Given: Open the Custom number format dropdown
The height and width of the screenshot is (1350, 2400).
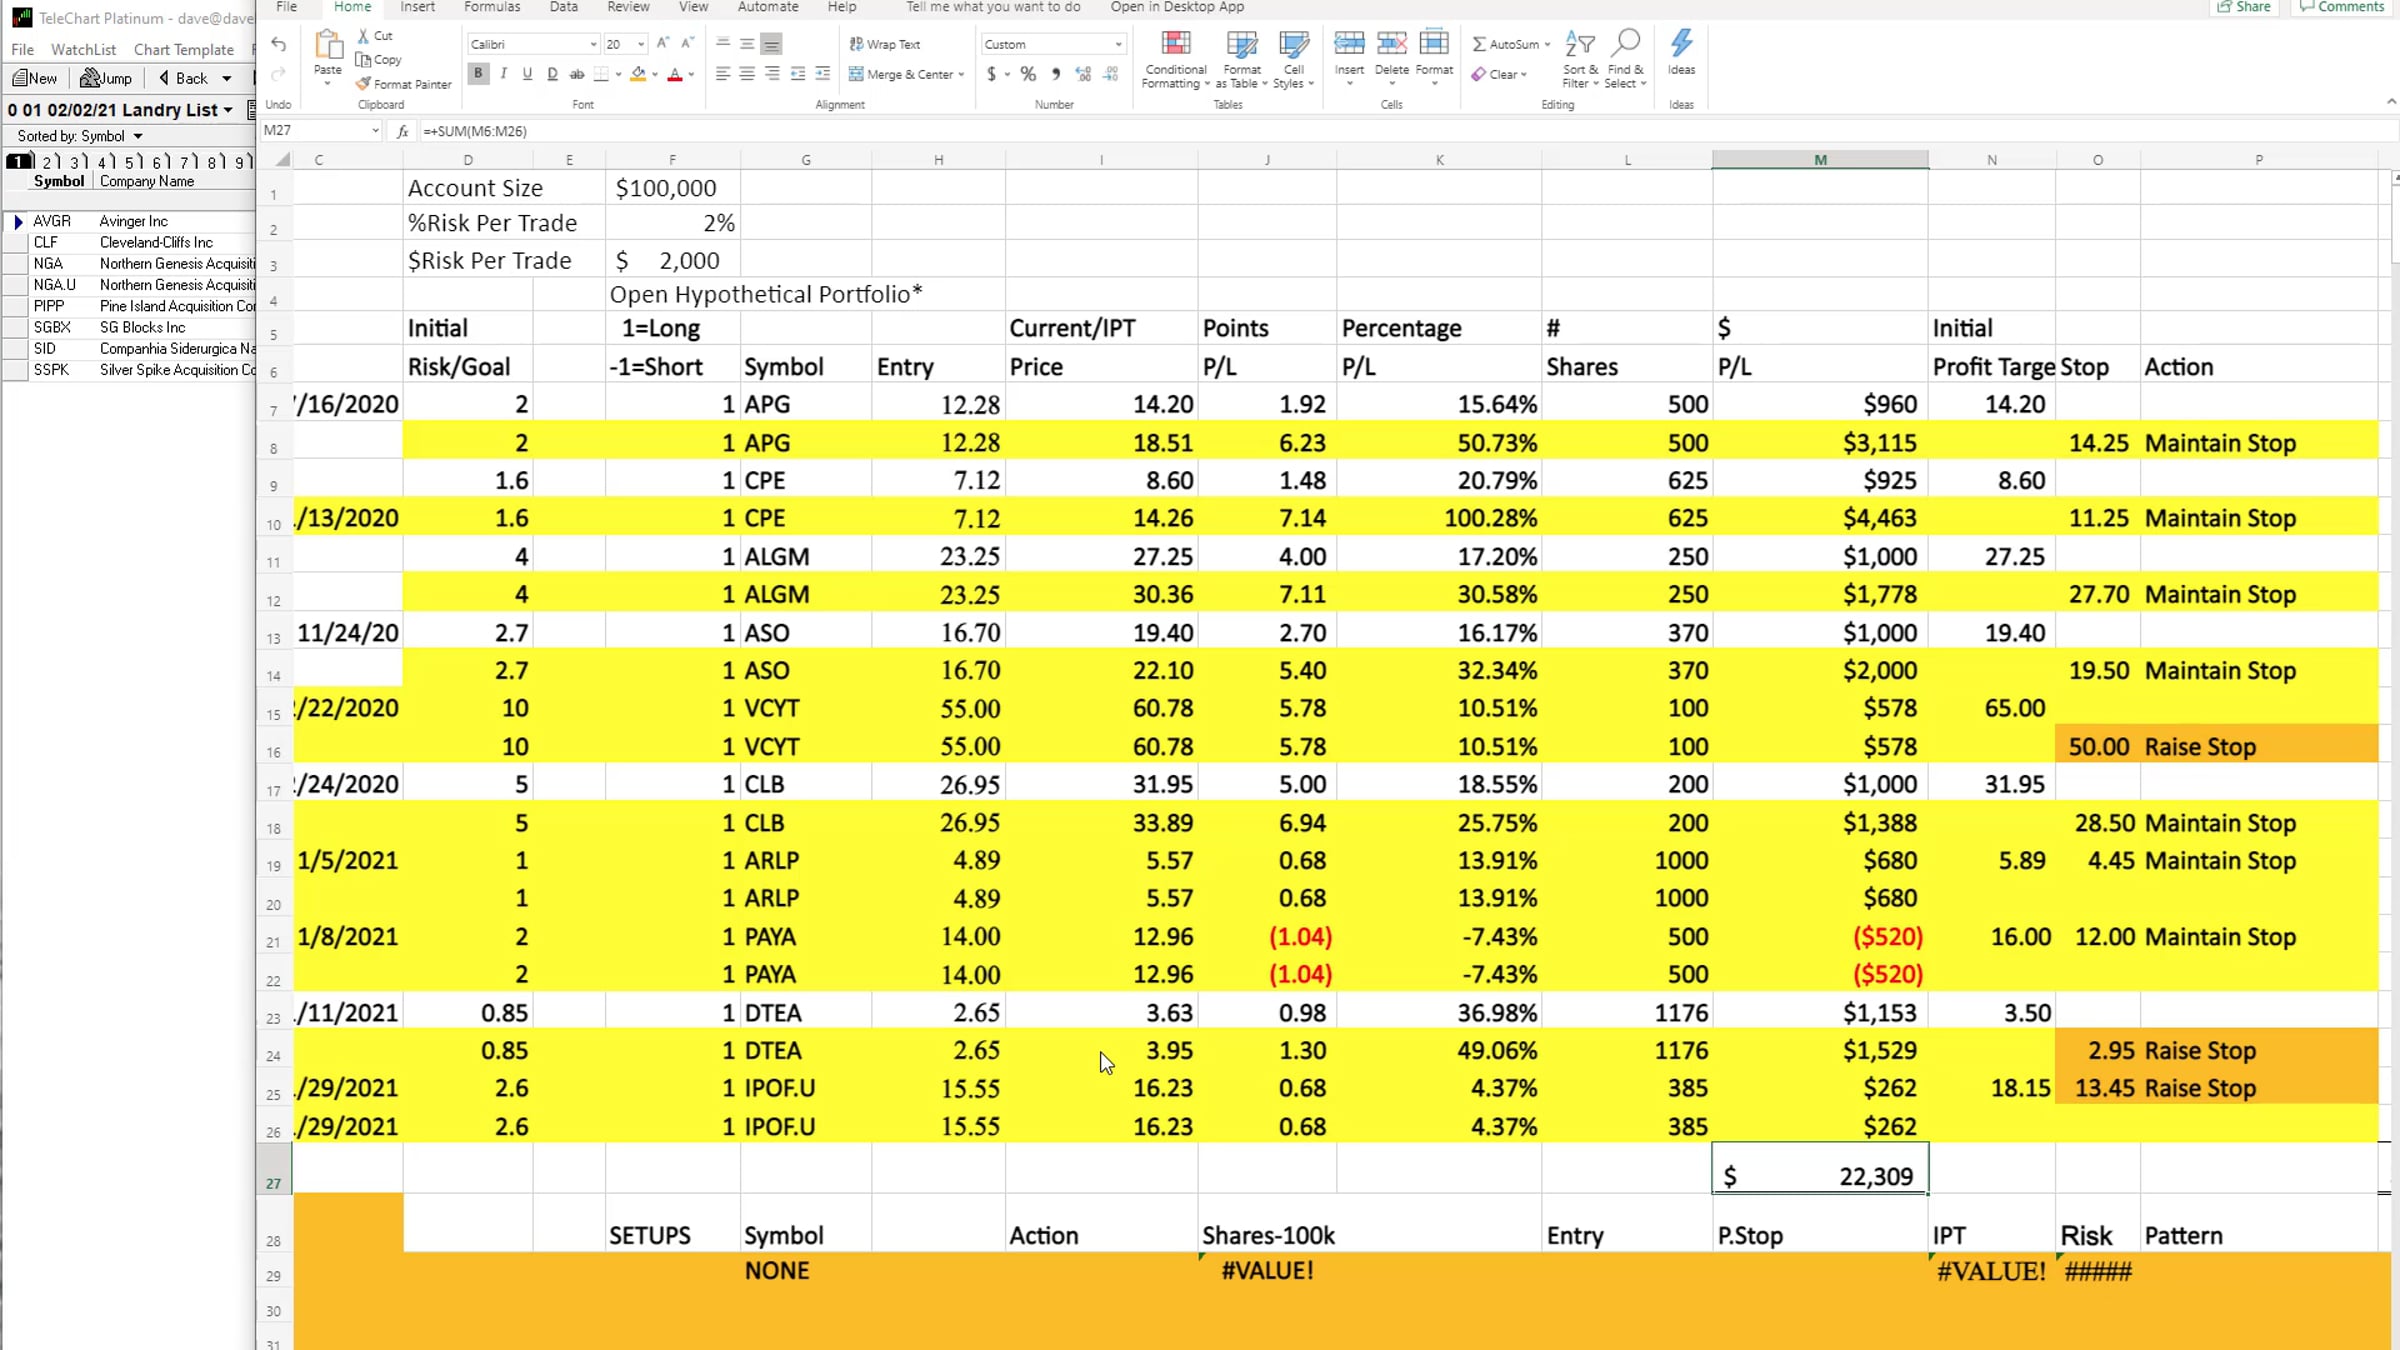Looking at the screenshot, I should pos(1118,44).
